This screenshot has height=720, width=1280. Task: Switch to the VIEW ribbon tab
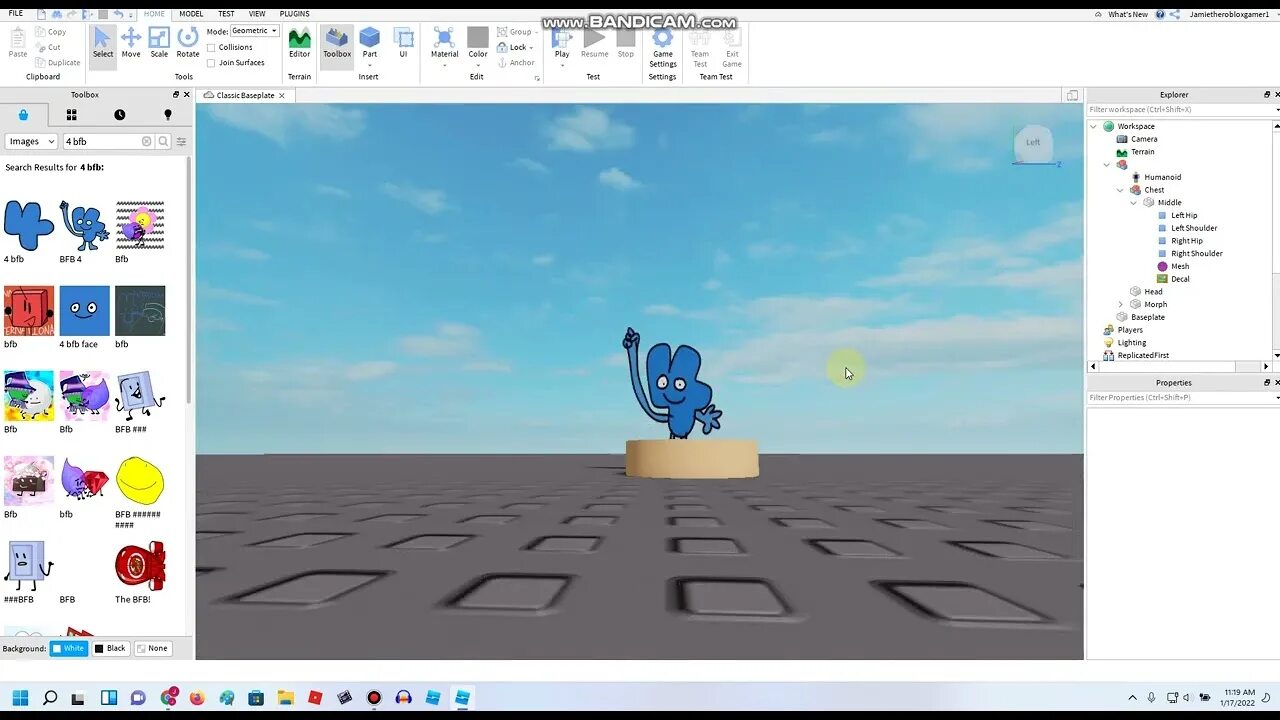tap(258, 14)
